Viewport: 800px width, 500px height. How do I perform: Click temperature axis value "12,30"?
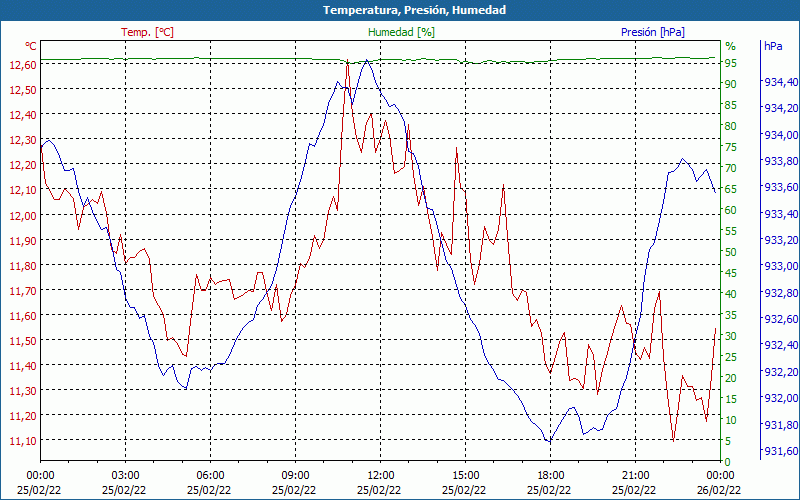pyautogui.click(x=22, y=139)
